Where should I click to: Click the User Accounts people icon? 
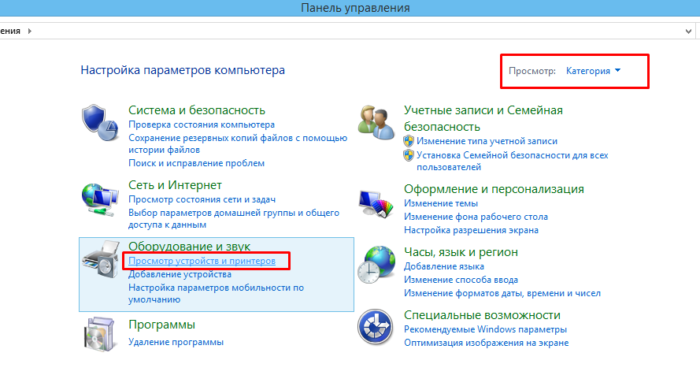point(376,122)
